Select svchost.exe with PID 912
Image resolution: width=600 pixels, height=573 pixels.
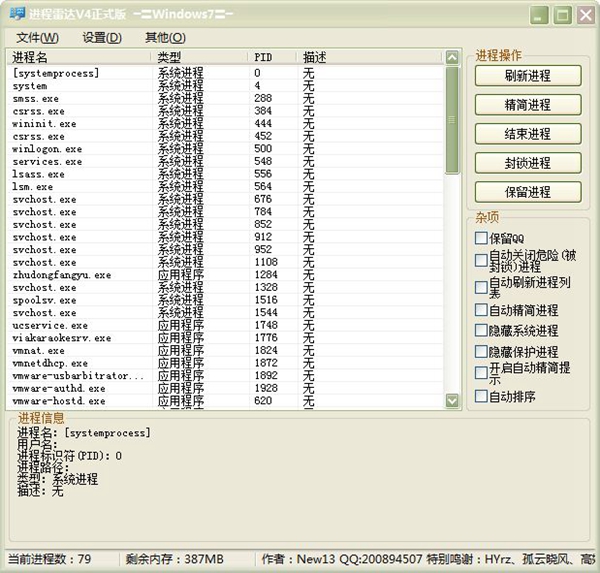225,237
